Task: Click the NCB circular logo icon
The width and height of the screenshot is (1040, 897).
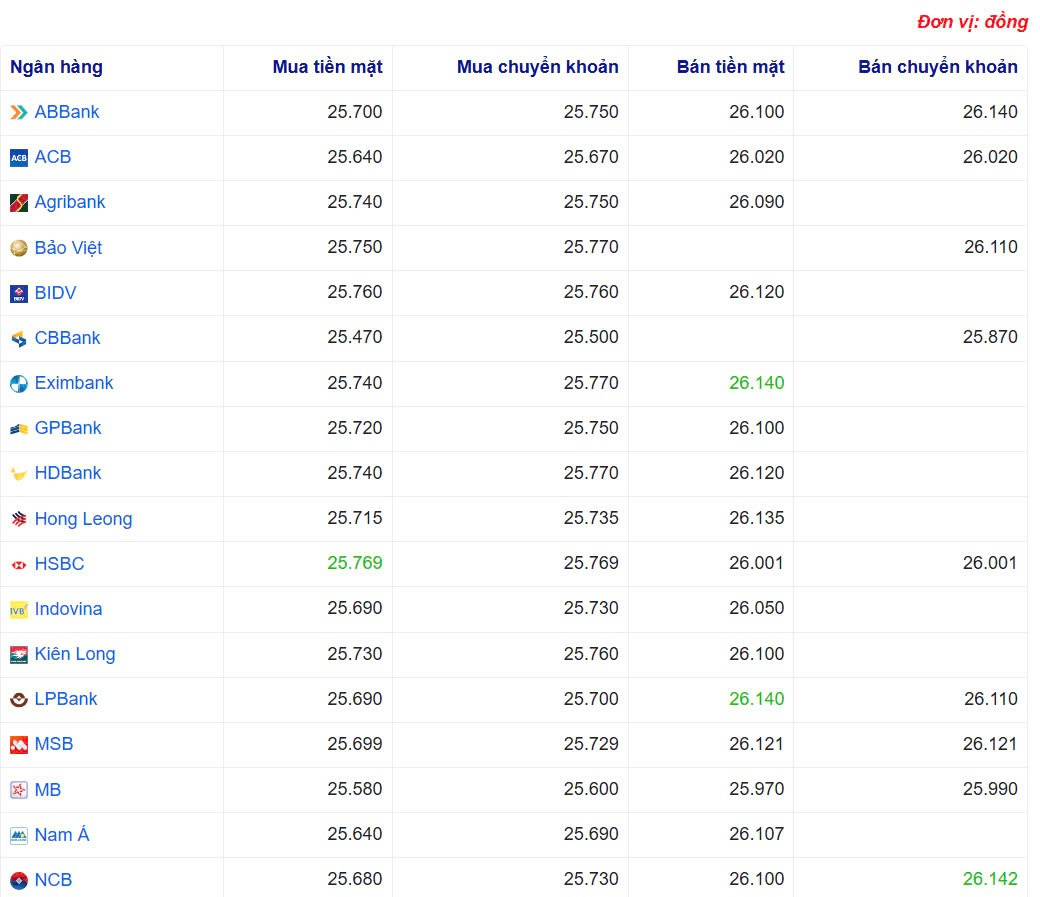Action: [x=17, y=879]
